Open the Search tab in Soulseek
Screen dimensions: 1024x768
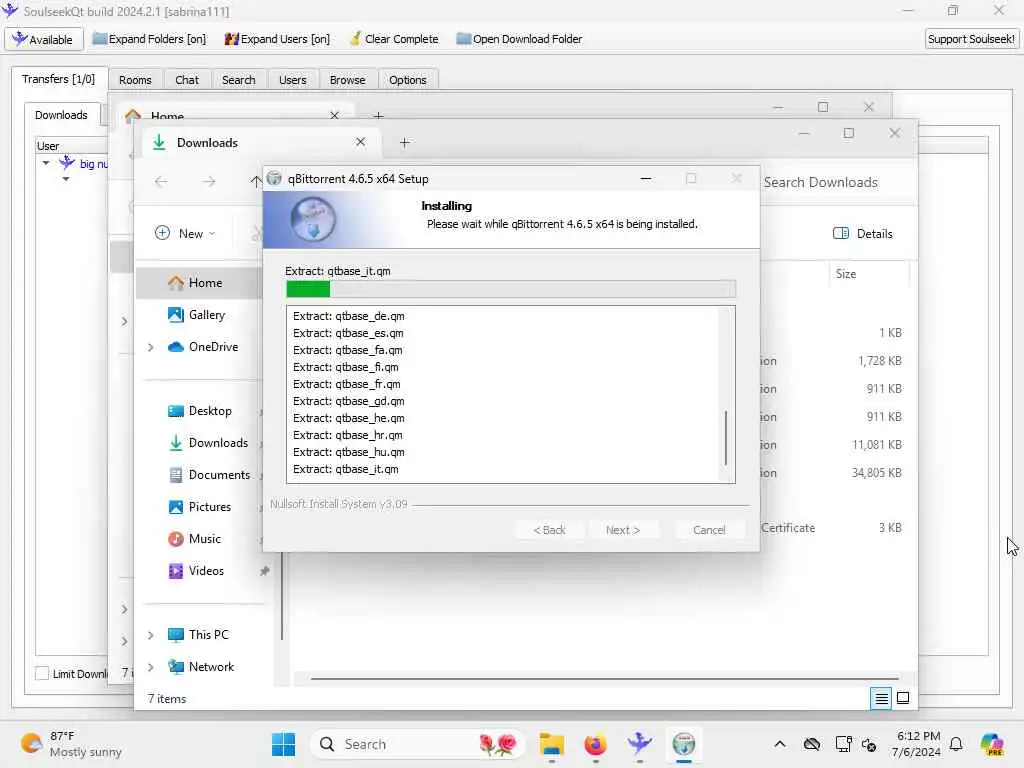click(238, 80)
